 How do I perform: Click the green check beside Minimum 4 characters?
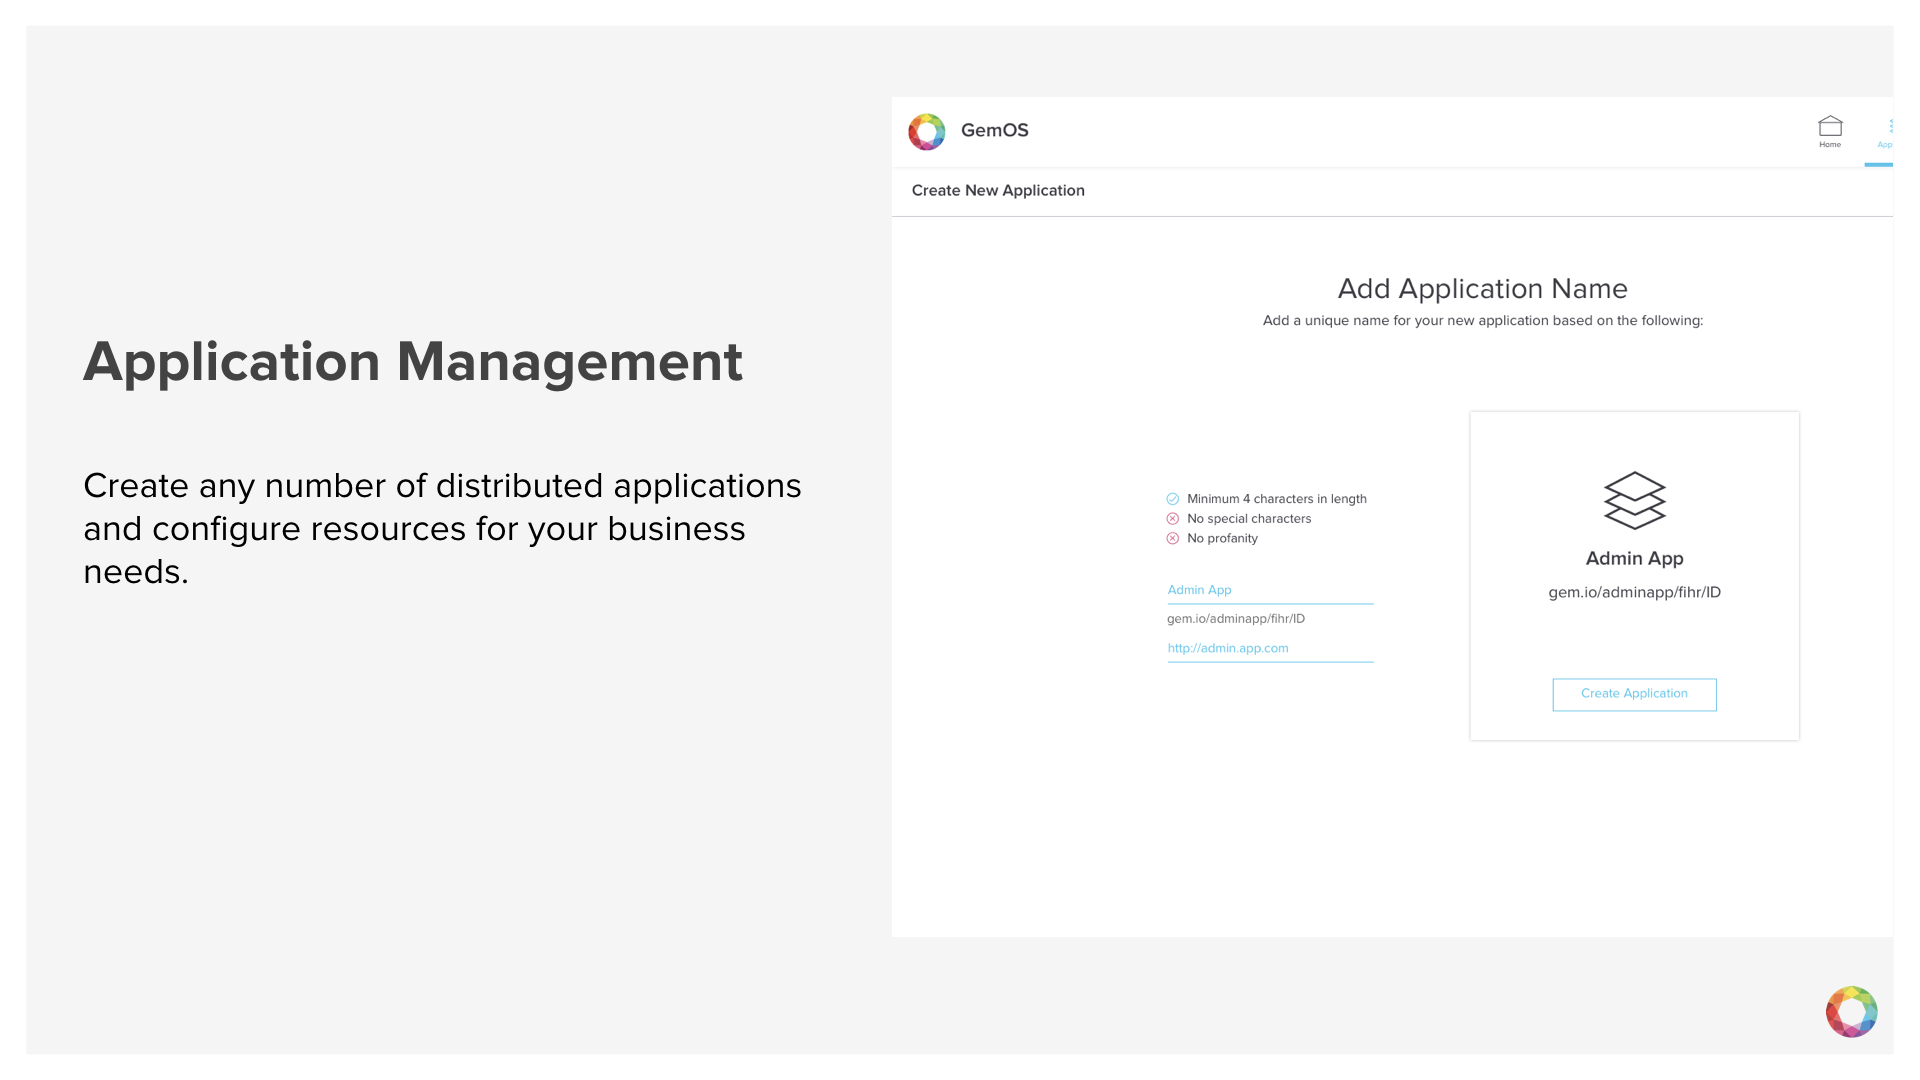point(1172,499)
